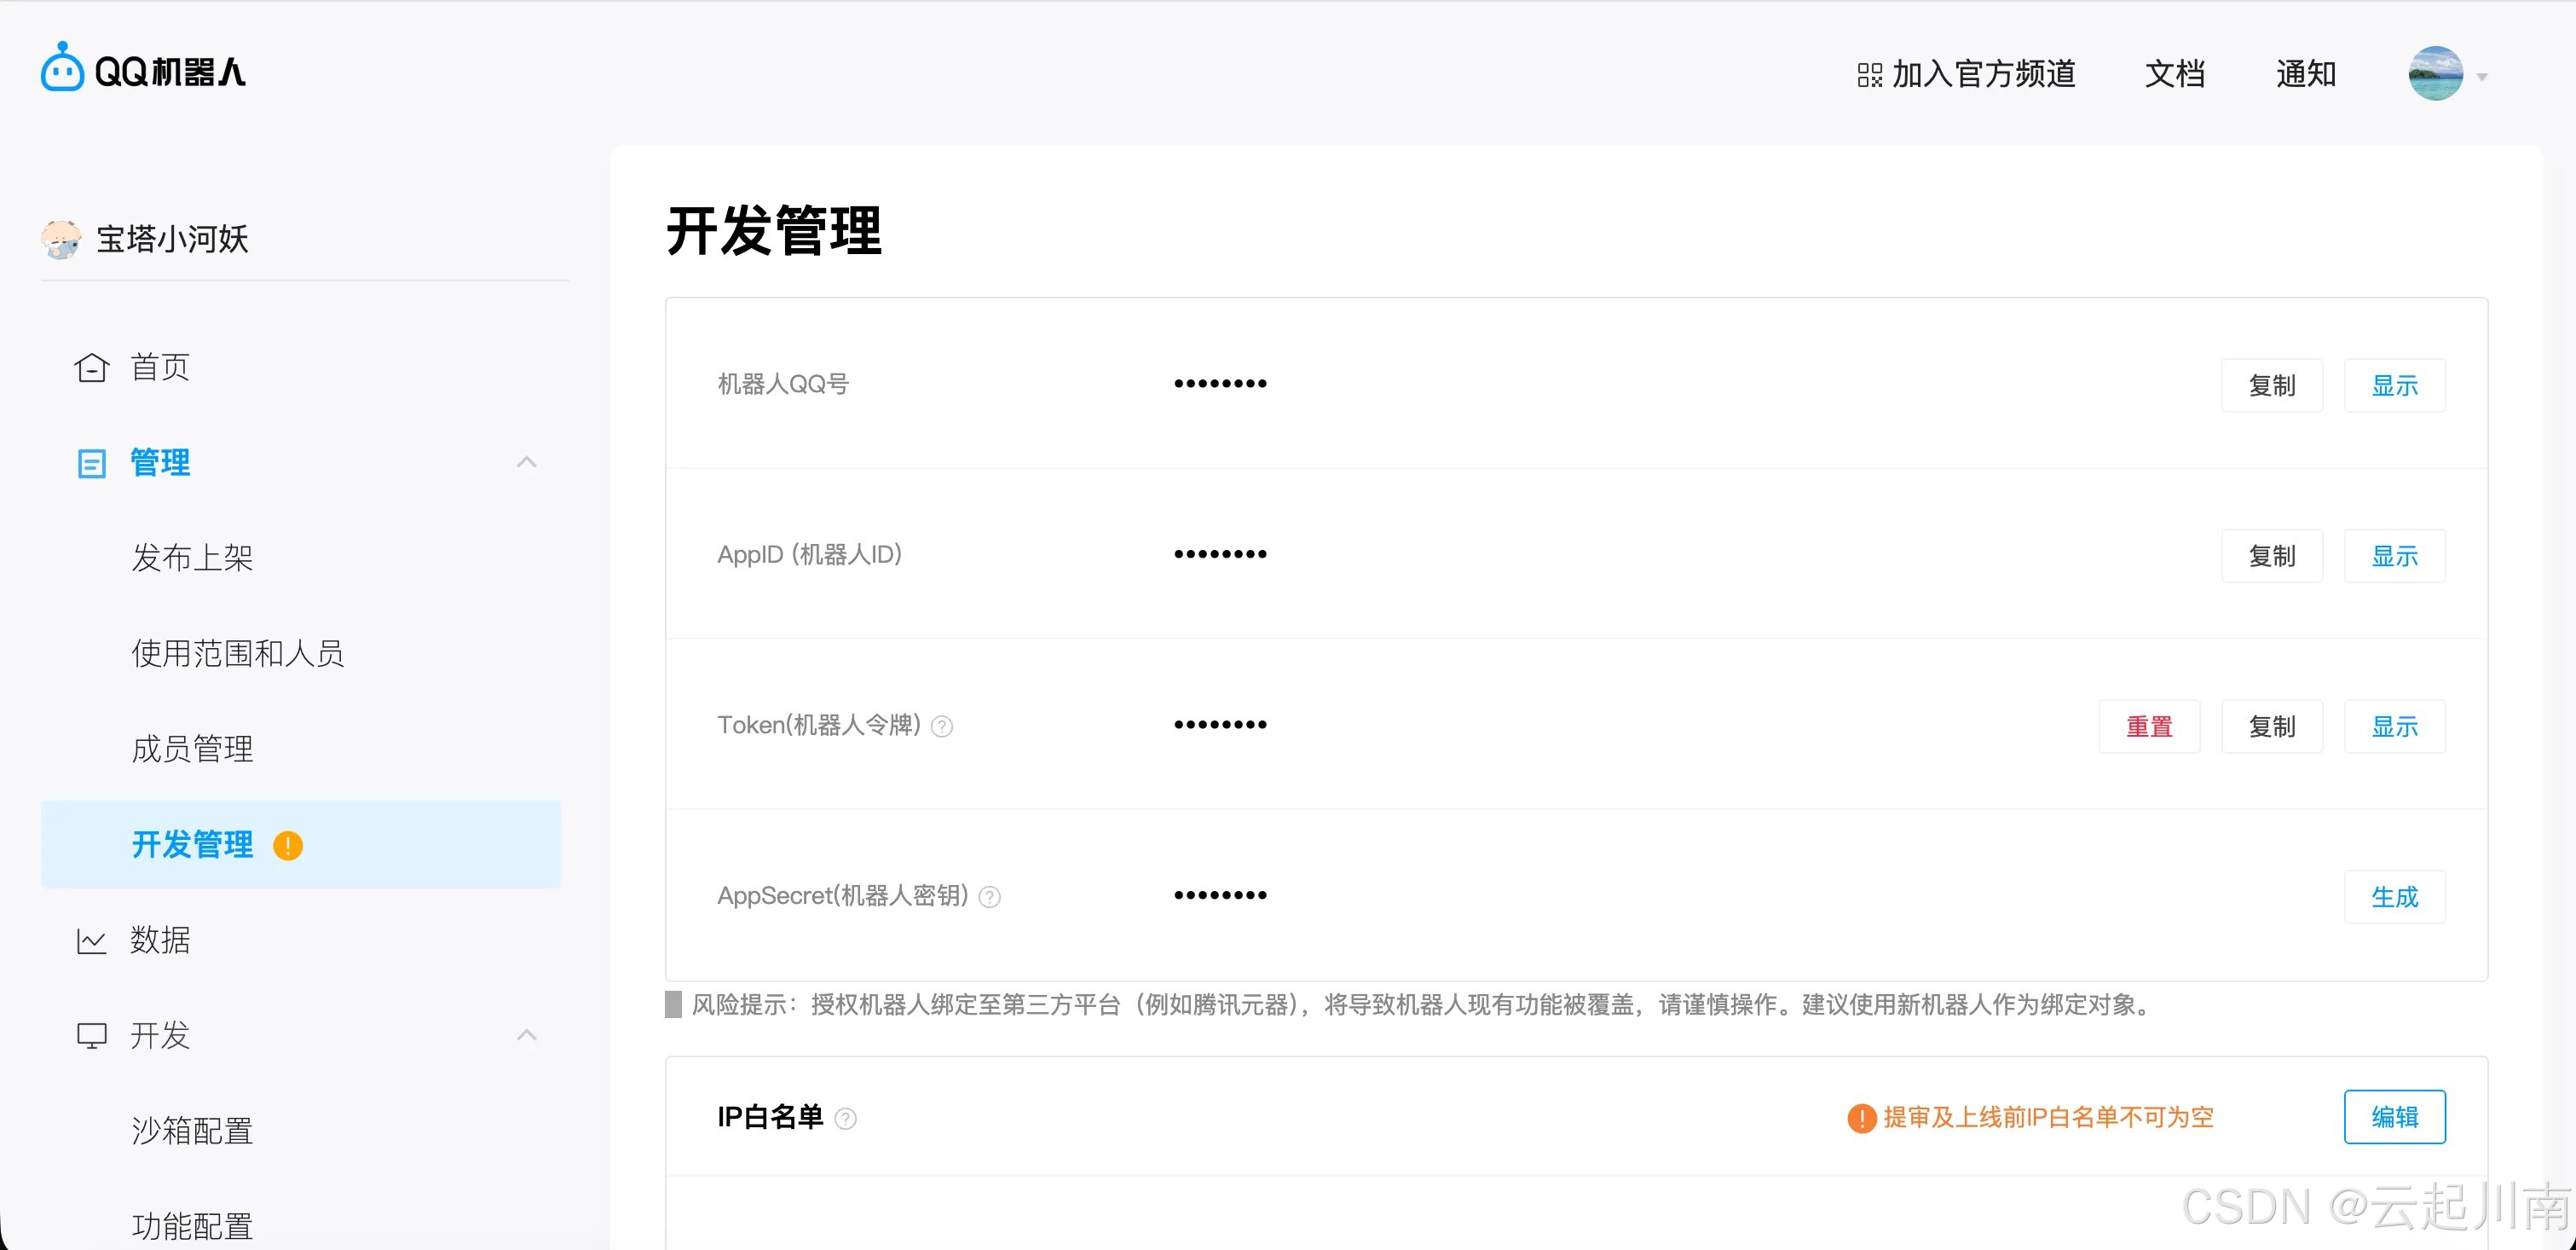
Task: Show the hidden AppID value
Action: pos(2394,556)
